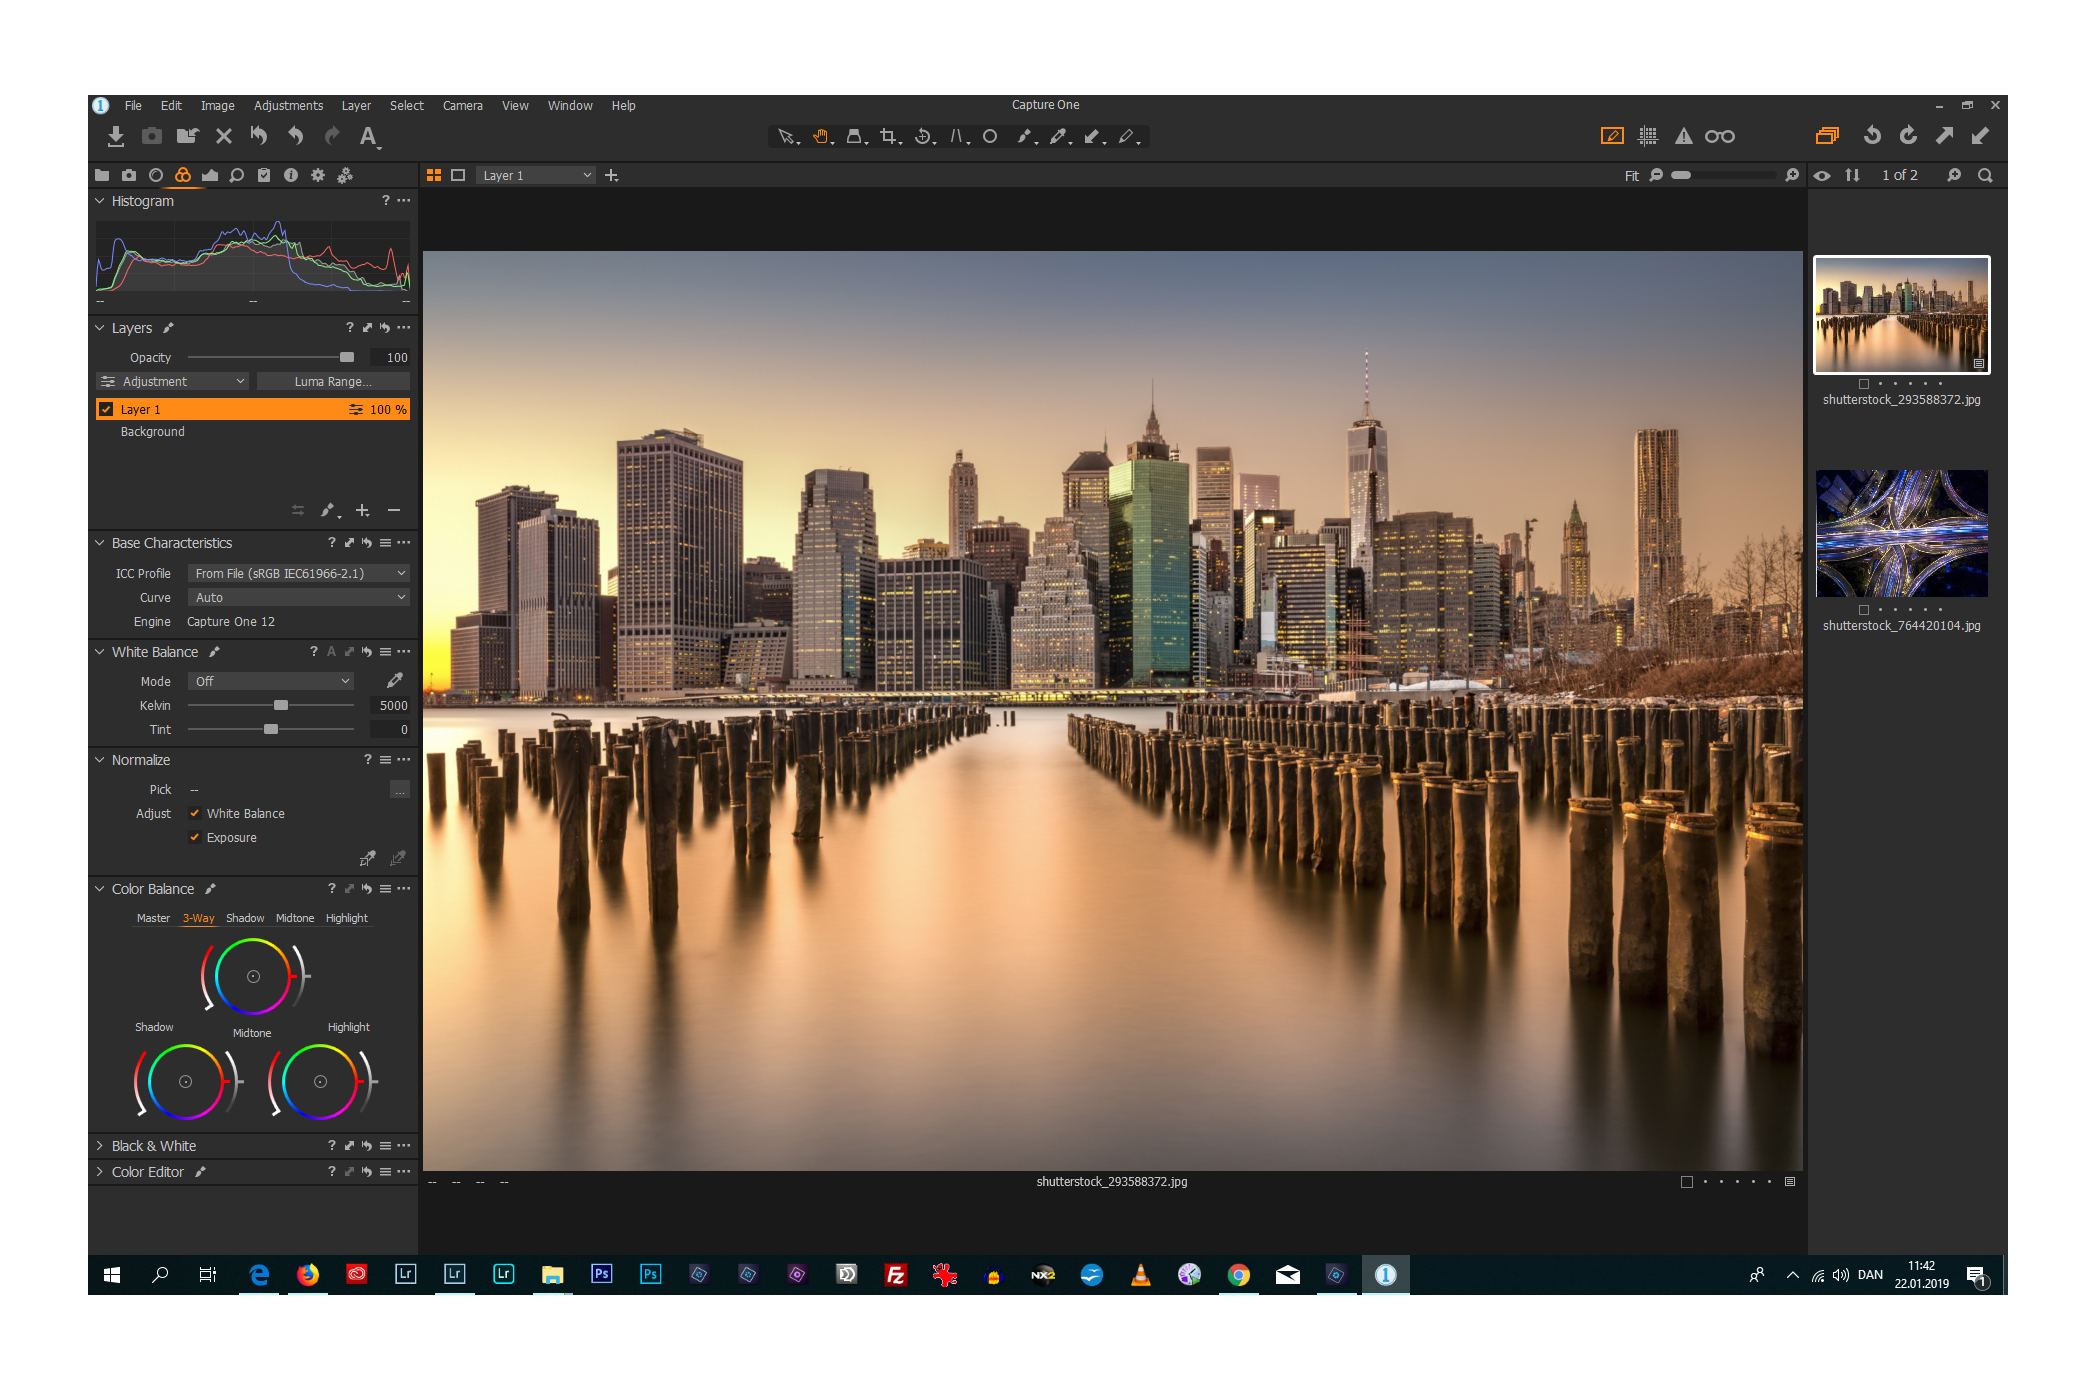2096x1398 pixels.
Task: Select the Draw Mask brush tool
Action: pos(1024,136)
